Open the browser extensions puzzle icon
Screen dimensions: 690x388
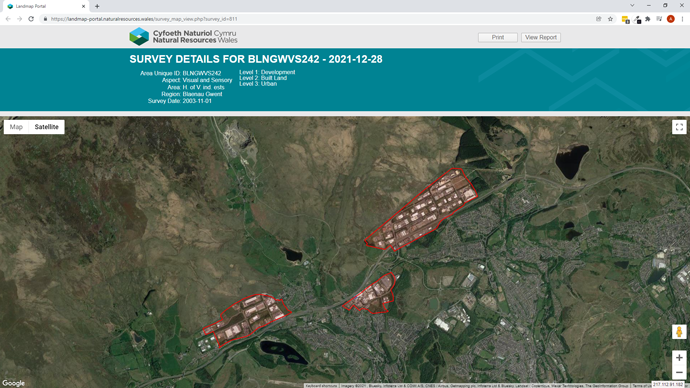pyautogui.click(x=648, y=19)
